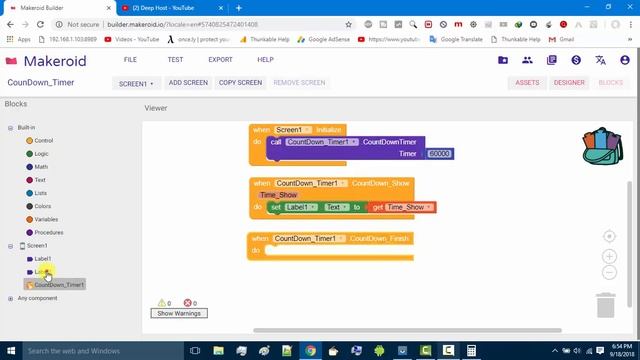
Task: Open the Math blocks category
Action: [37, 167]
